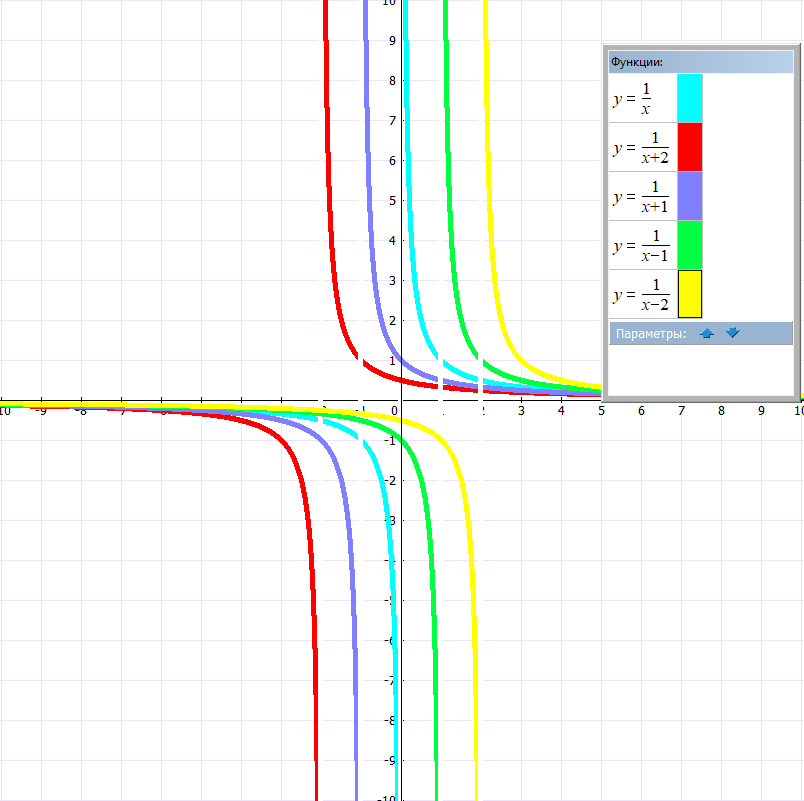The height and width of the screenshot is (801, 804).
Task: Select the y=1/(x+2) formula entry
Action: click(x=640, y=147)
